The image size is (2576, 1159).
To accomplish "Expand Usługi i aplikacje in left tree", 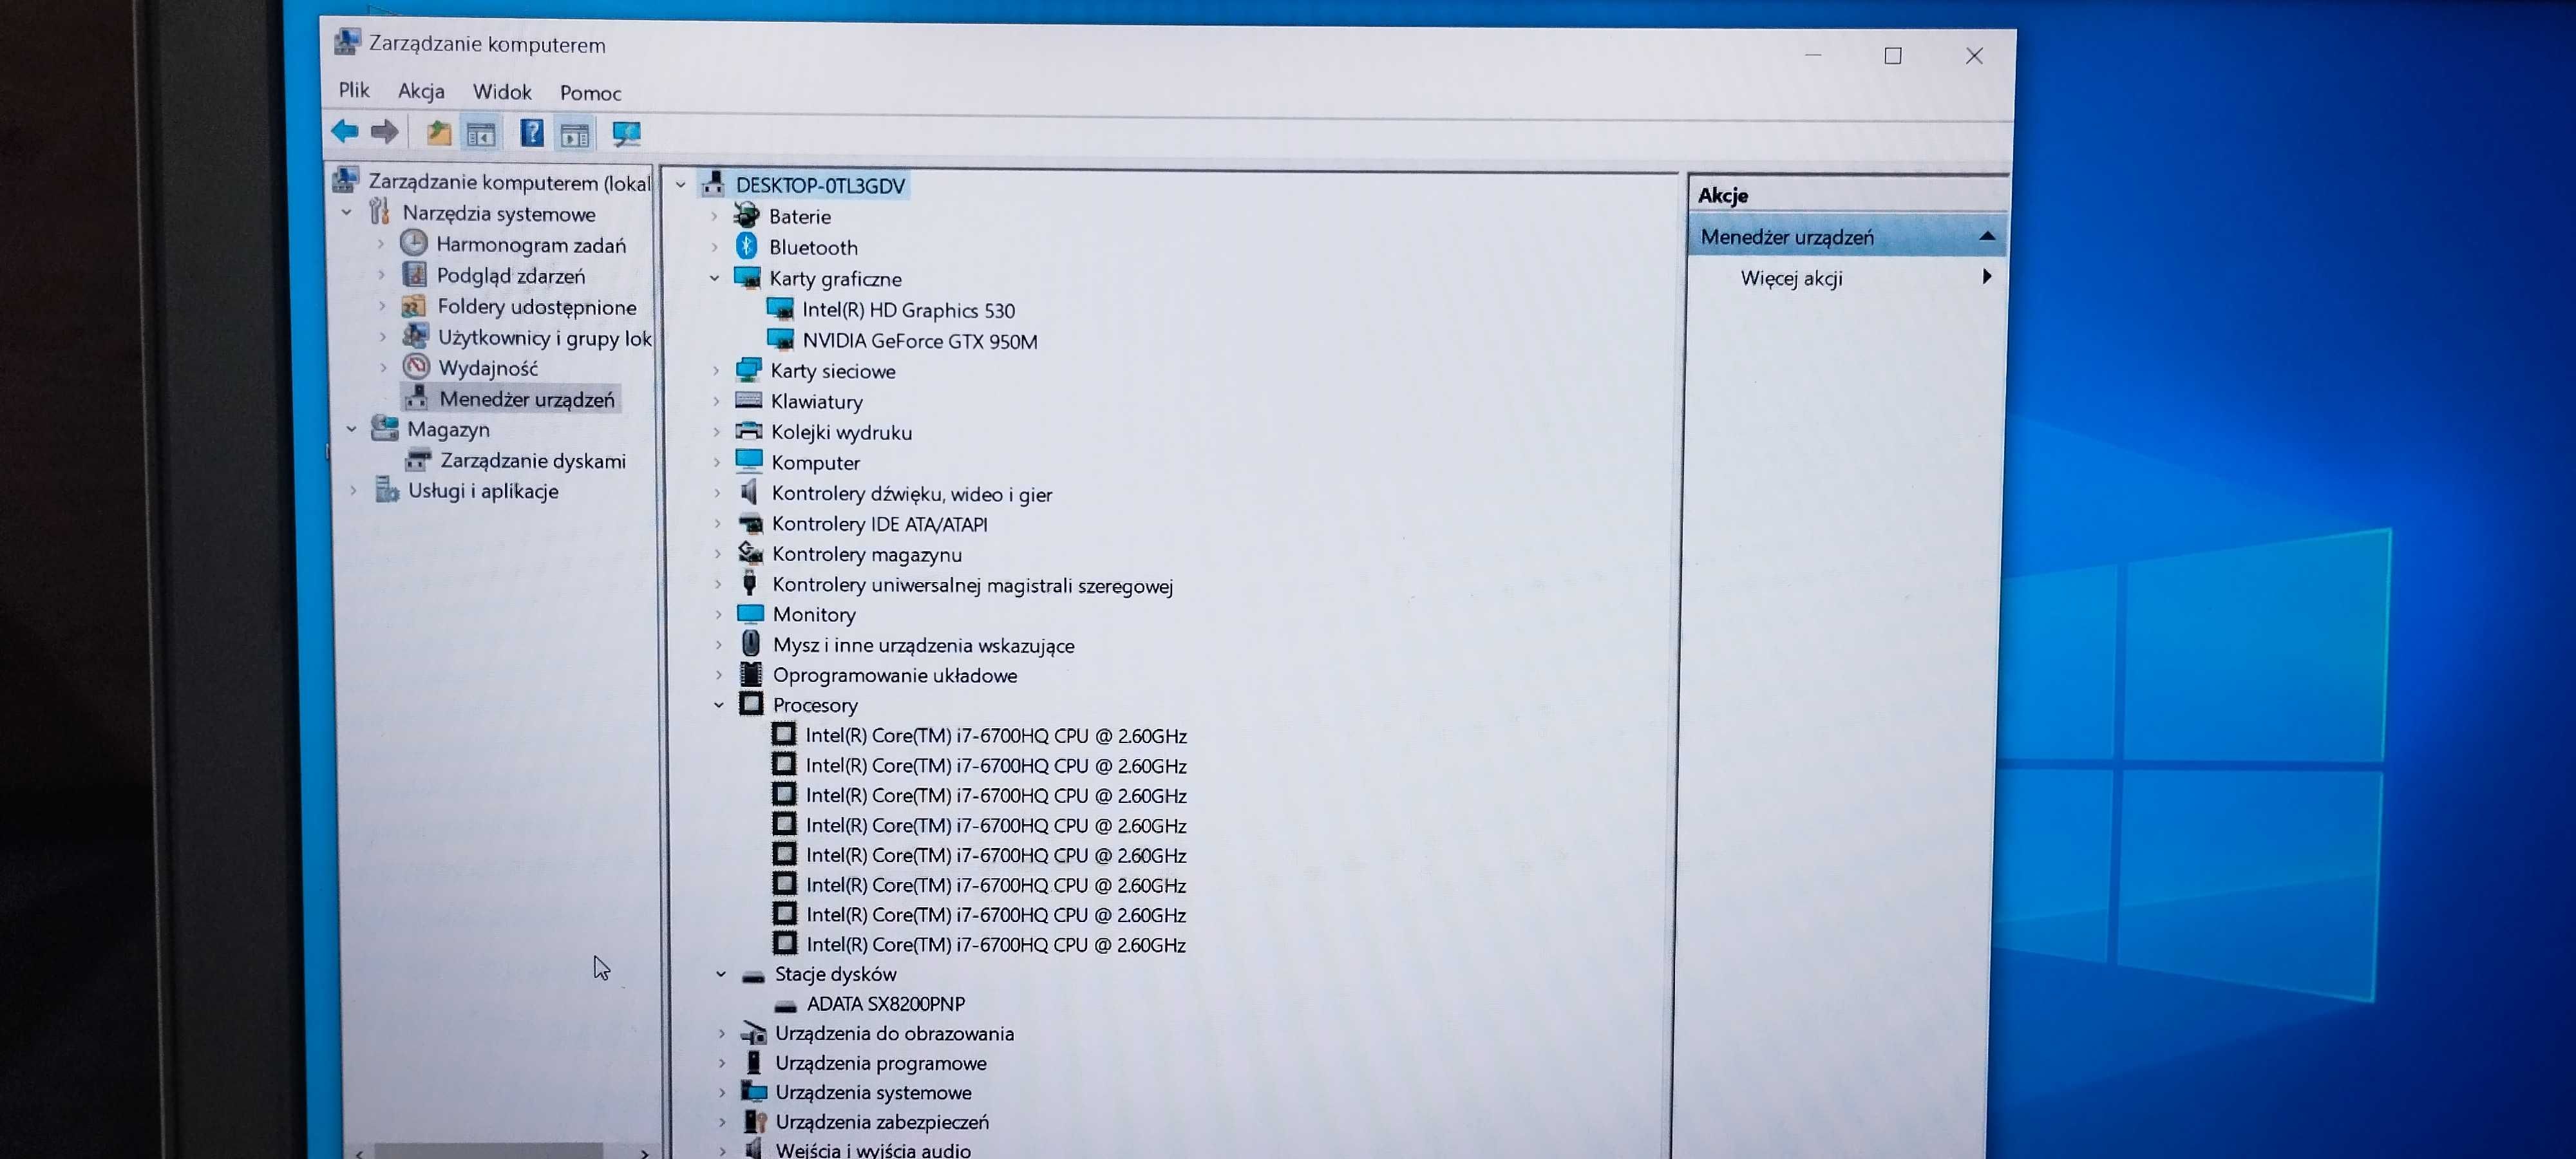I will point(353,491).
